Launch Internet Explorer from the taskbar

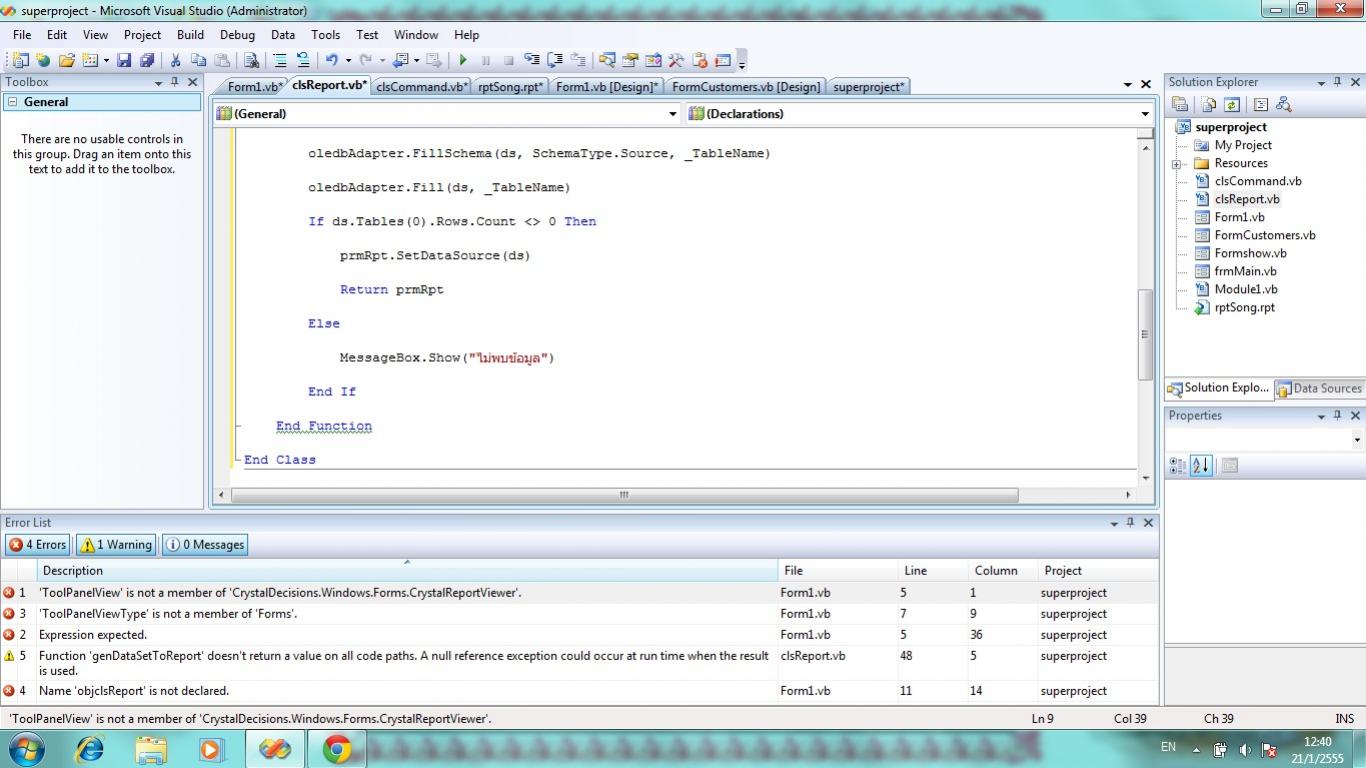click(x=90, y=749)
